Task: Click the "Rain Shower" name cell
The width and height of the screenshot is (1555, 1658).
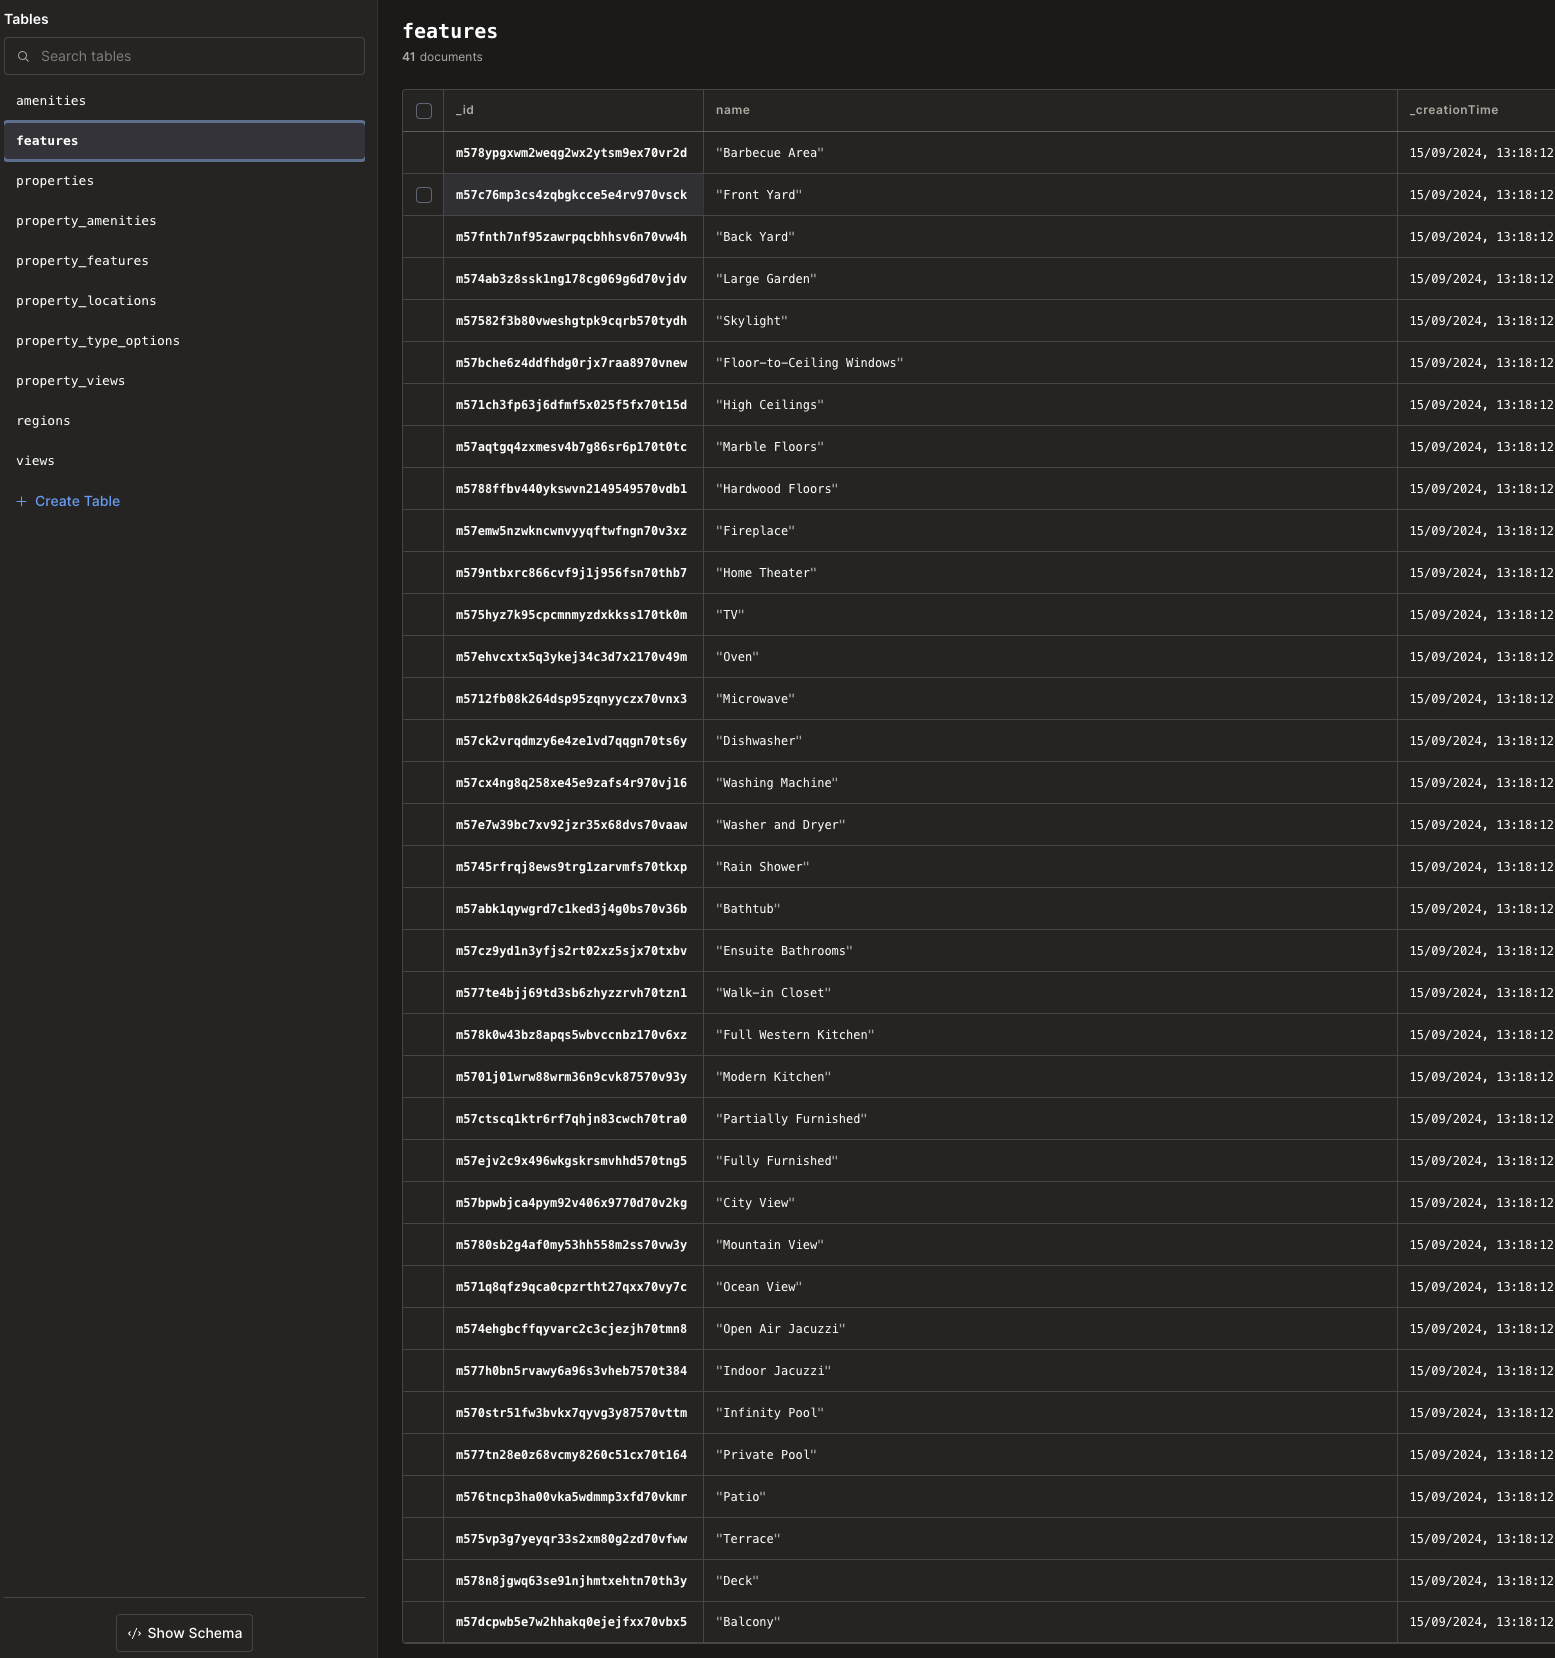Action: pyautogui.click(x=1050, y=867)
